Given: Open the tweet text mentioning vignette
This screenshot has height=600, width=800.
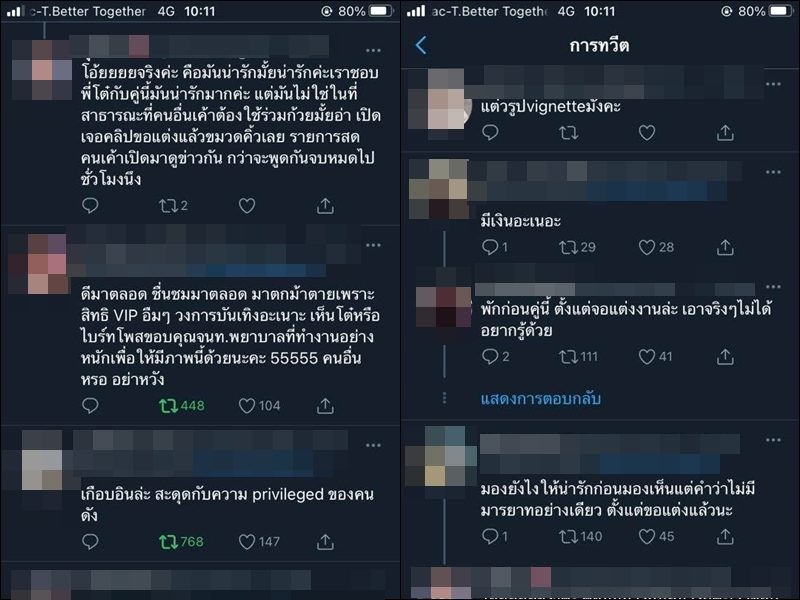Looking at the screenshot, I should 551,106.
